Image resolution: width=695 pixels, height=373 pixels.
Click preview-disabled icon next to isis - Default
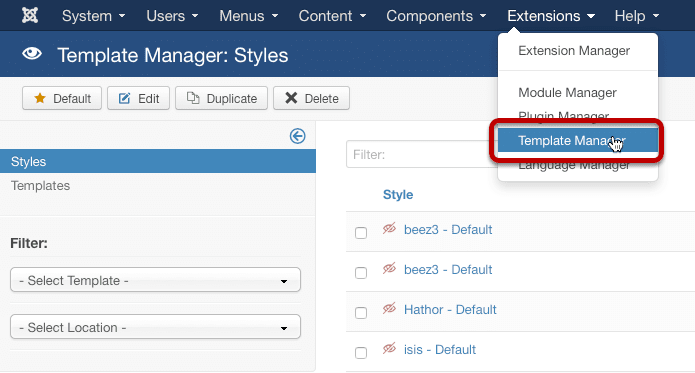click(389, 348)
